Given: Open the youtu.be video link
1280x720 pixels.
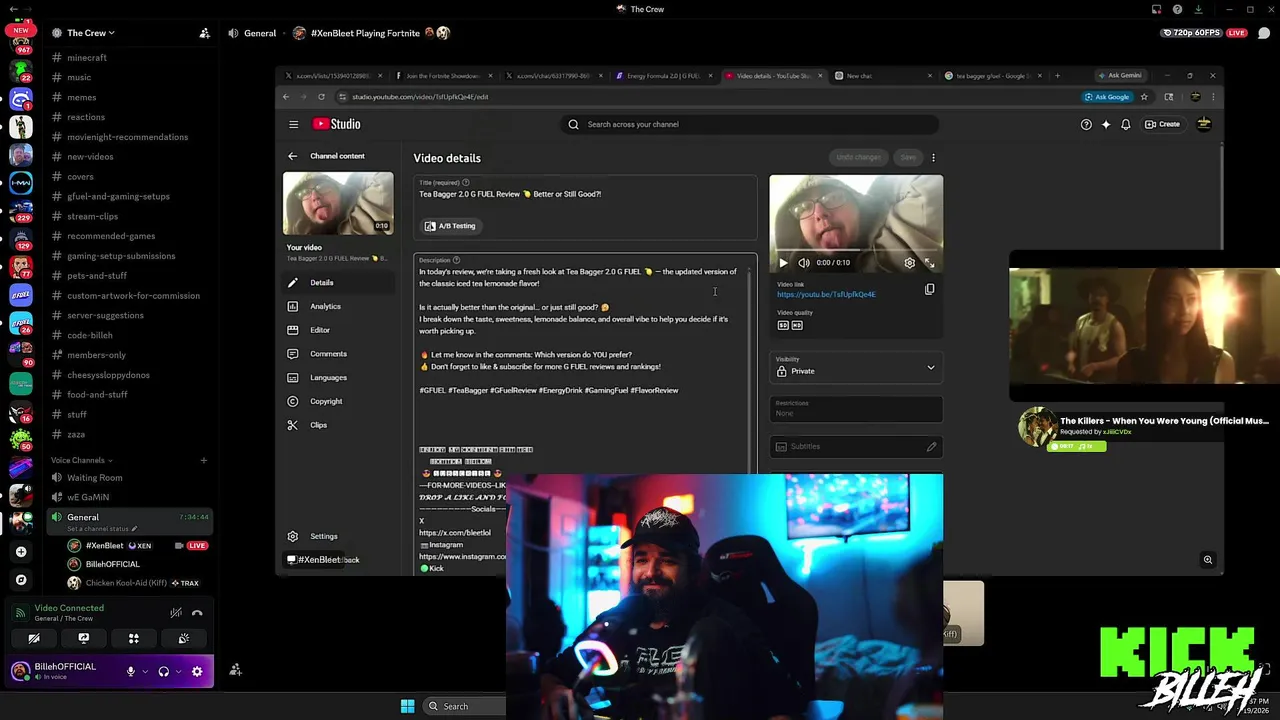Looking at the screenshot, I should click(x=826, y=295).
